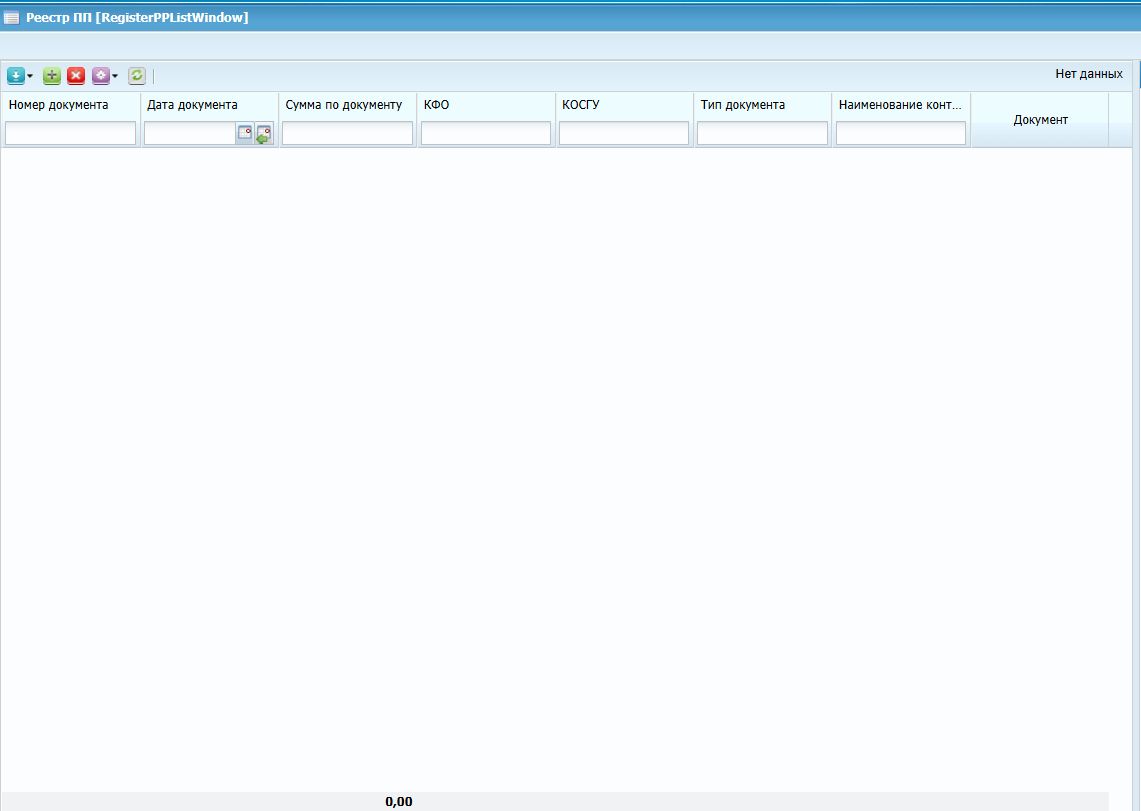The width and height of the screenshot is (1141, 811).
Task: Click the purple gear settings icon
Action: (x=100, y=76)
